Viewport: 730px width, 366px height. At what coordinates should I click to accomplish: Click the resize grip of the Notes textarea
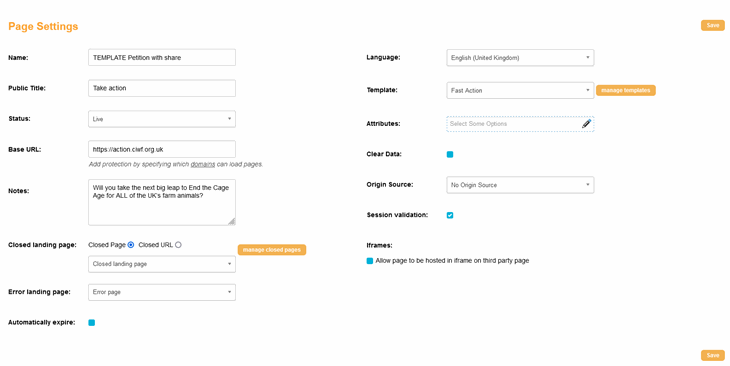[x=231, y=222]
